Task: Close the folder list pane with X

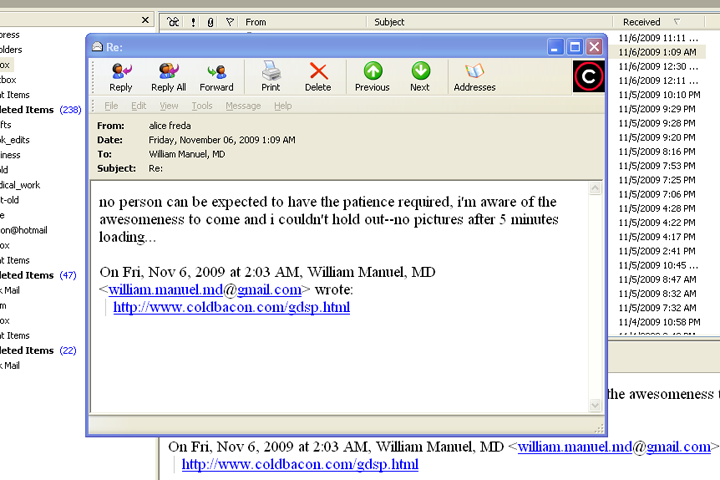Action: pos(145,20)
